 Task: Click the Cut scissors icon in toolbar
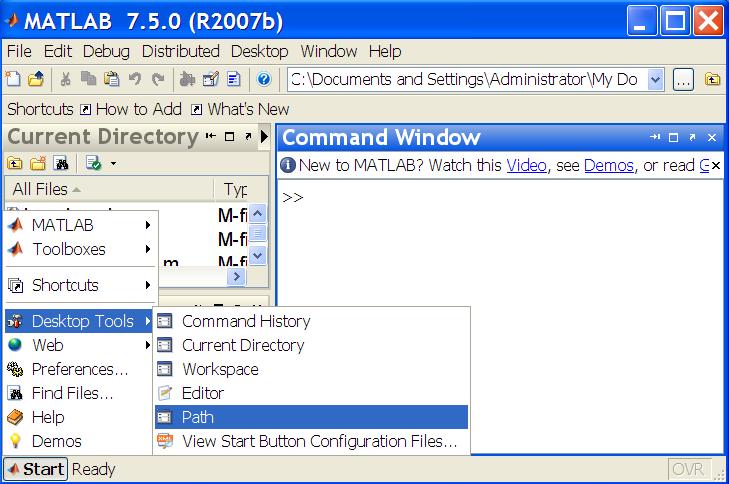65,80
